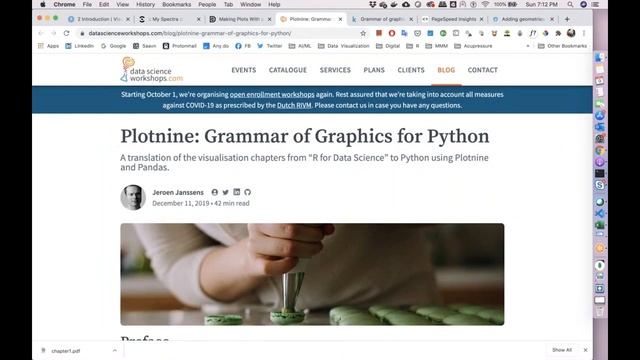This screenshot has height=360, width=640.
Task: Close the PageSpeed Insights tab
Action: coord(481,19)
